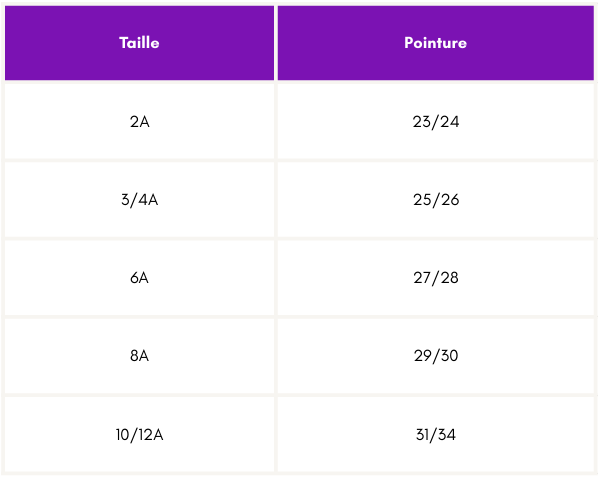Select the 8A size cell
Image resolution: width=600 pixels, height=484 pixels.
(139, 356)
